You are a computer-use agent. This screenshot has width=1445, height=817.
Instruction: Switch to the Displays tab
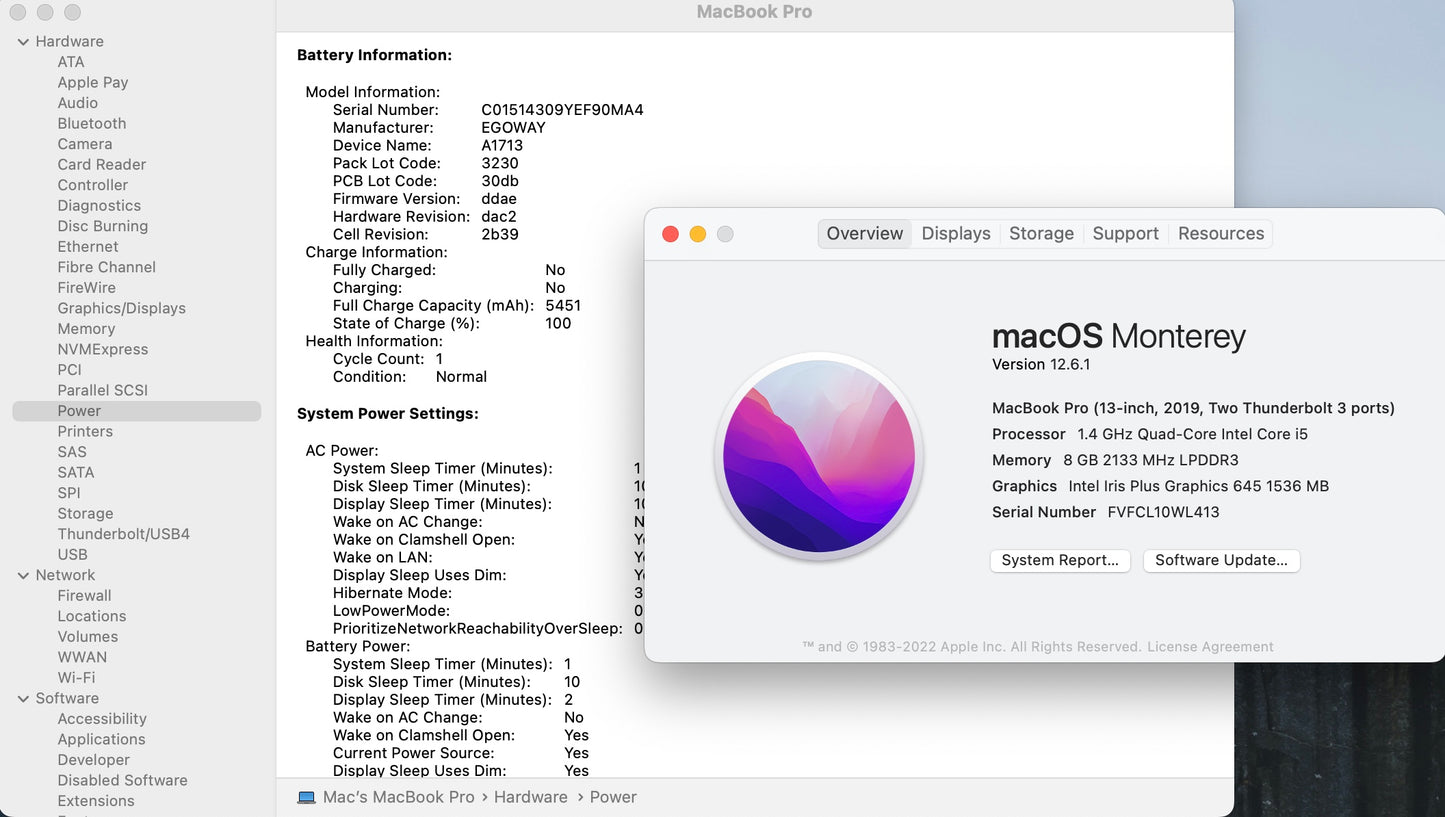pos(955,234)
